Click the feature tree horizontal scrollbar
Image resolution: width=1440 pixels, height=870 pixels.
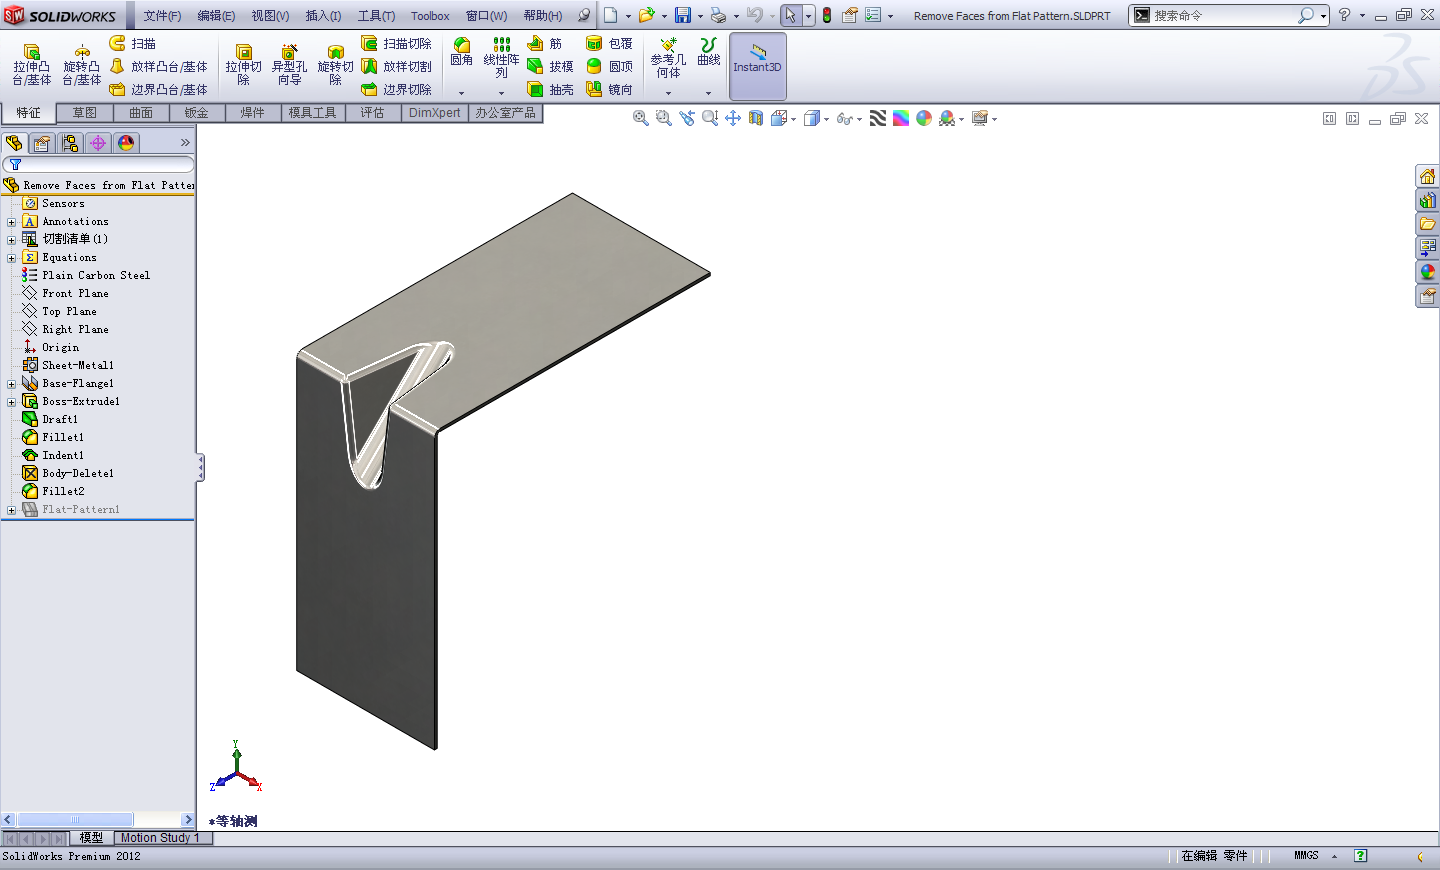click(98, 820)
